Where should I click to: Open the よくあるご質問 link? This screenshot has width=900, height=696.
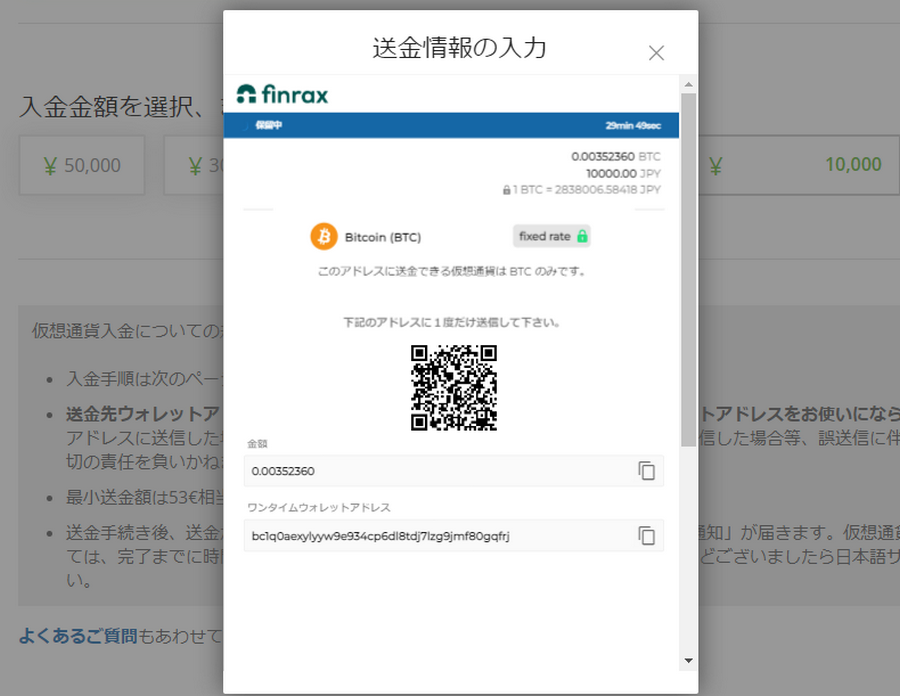78,636
